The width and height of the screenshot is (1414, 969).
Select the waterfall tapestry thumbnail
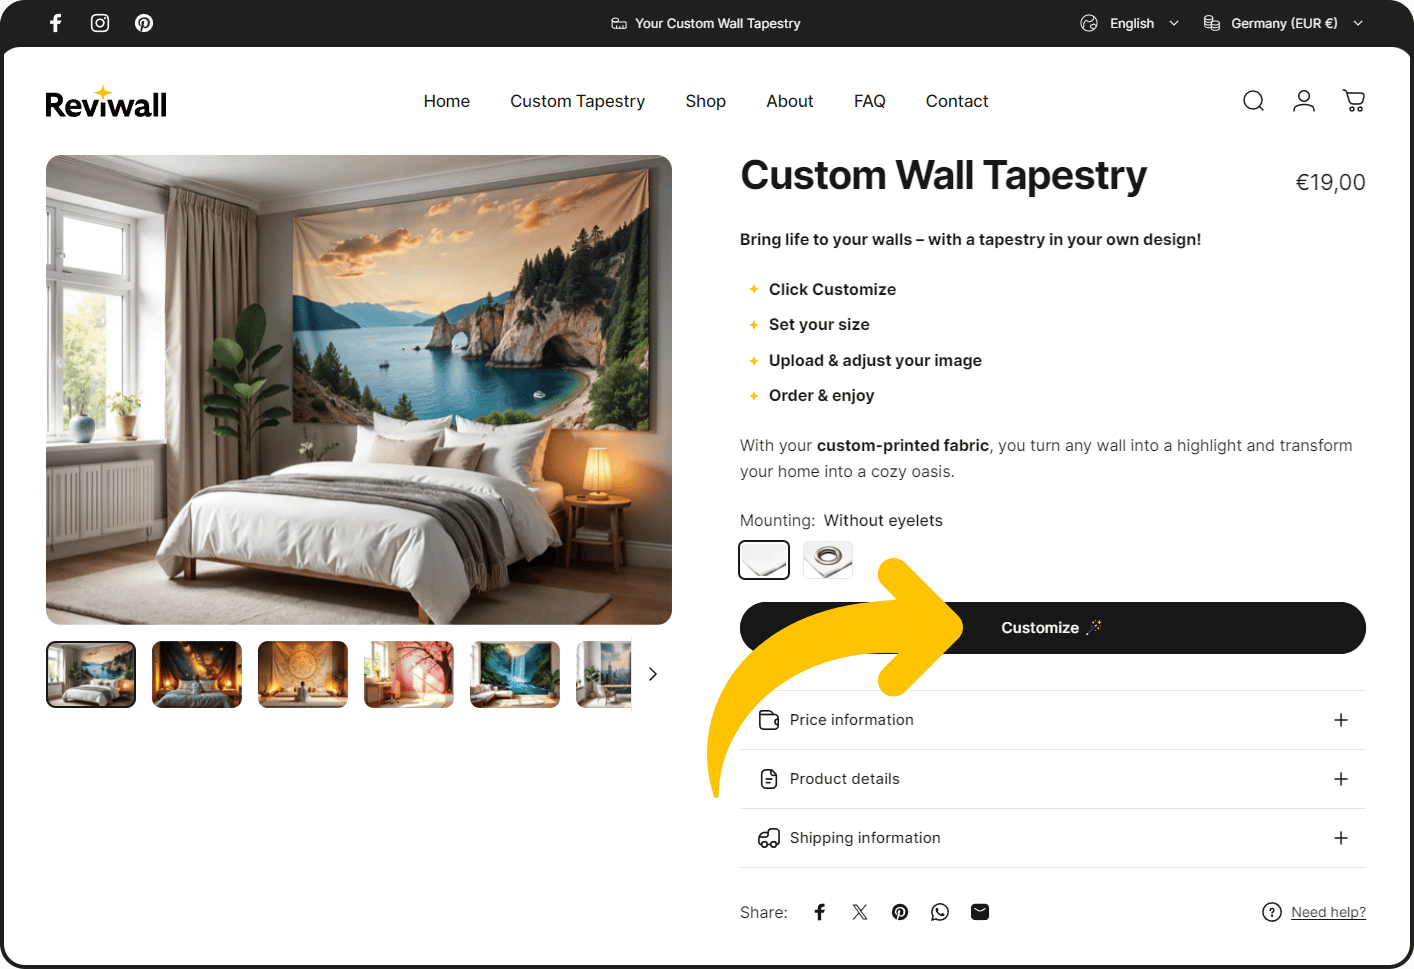click(x=515, y=674)
